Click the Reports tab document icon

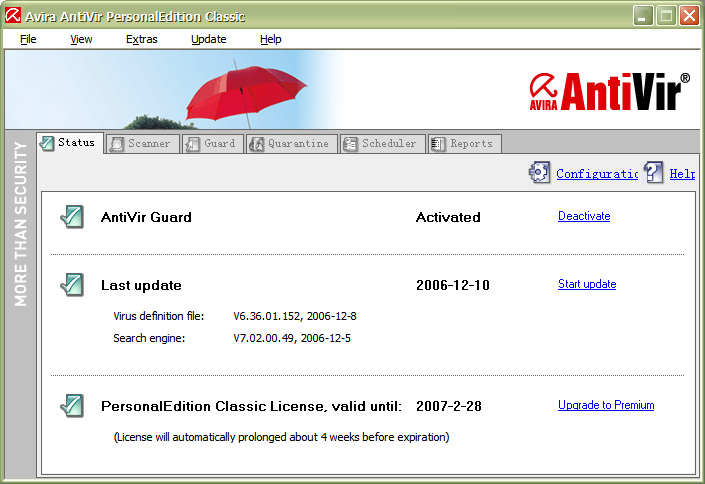coord(437,144)
